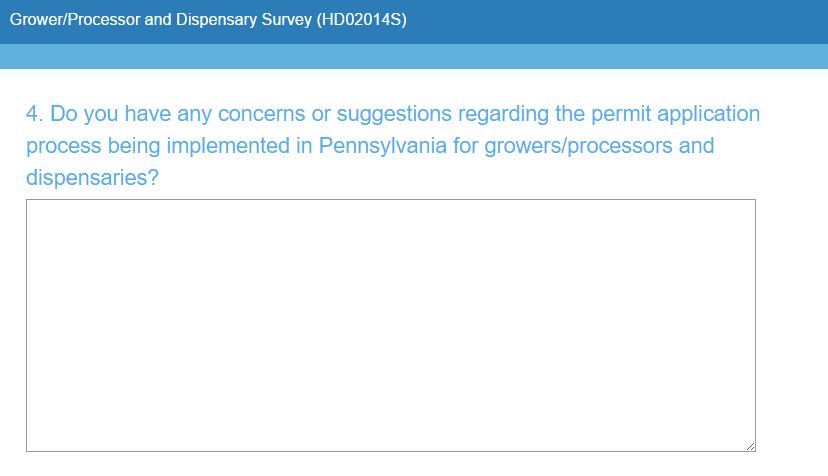Click the survey title in the header
Screen dimensions: 828x476
208,20
